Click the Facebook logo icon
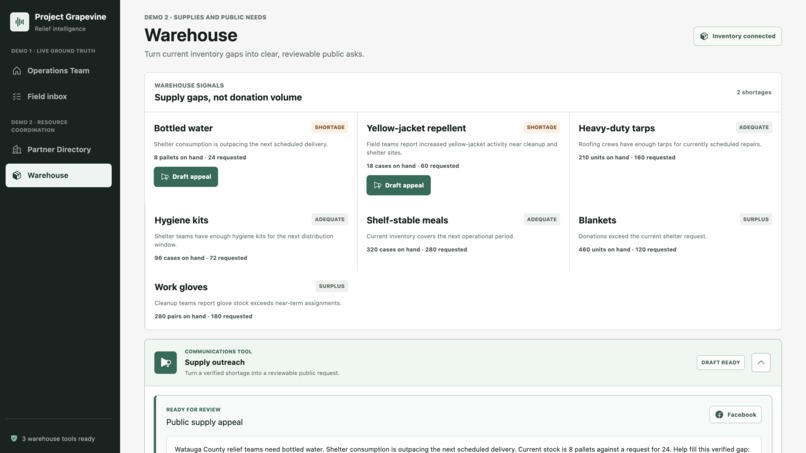 pyautogui.click(x=719, y=414)
